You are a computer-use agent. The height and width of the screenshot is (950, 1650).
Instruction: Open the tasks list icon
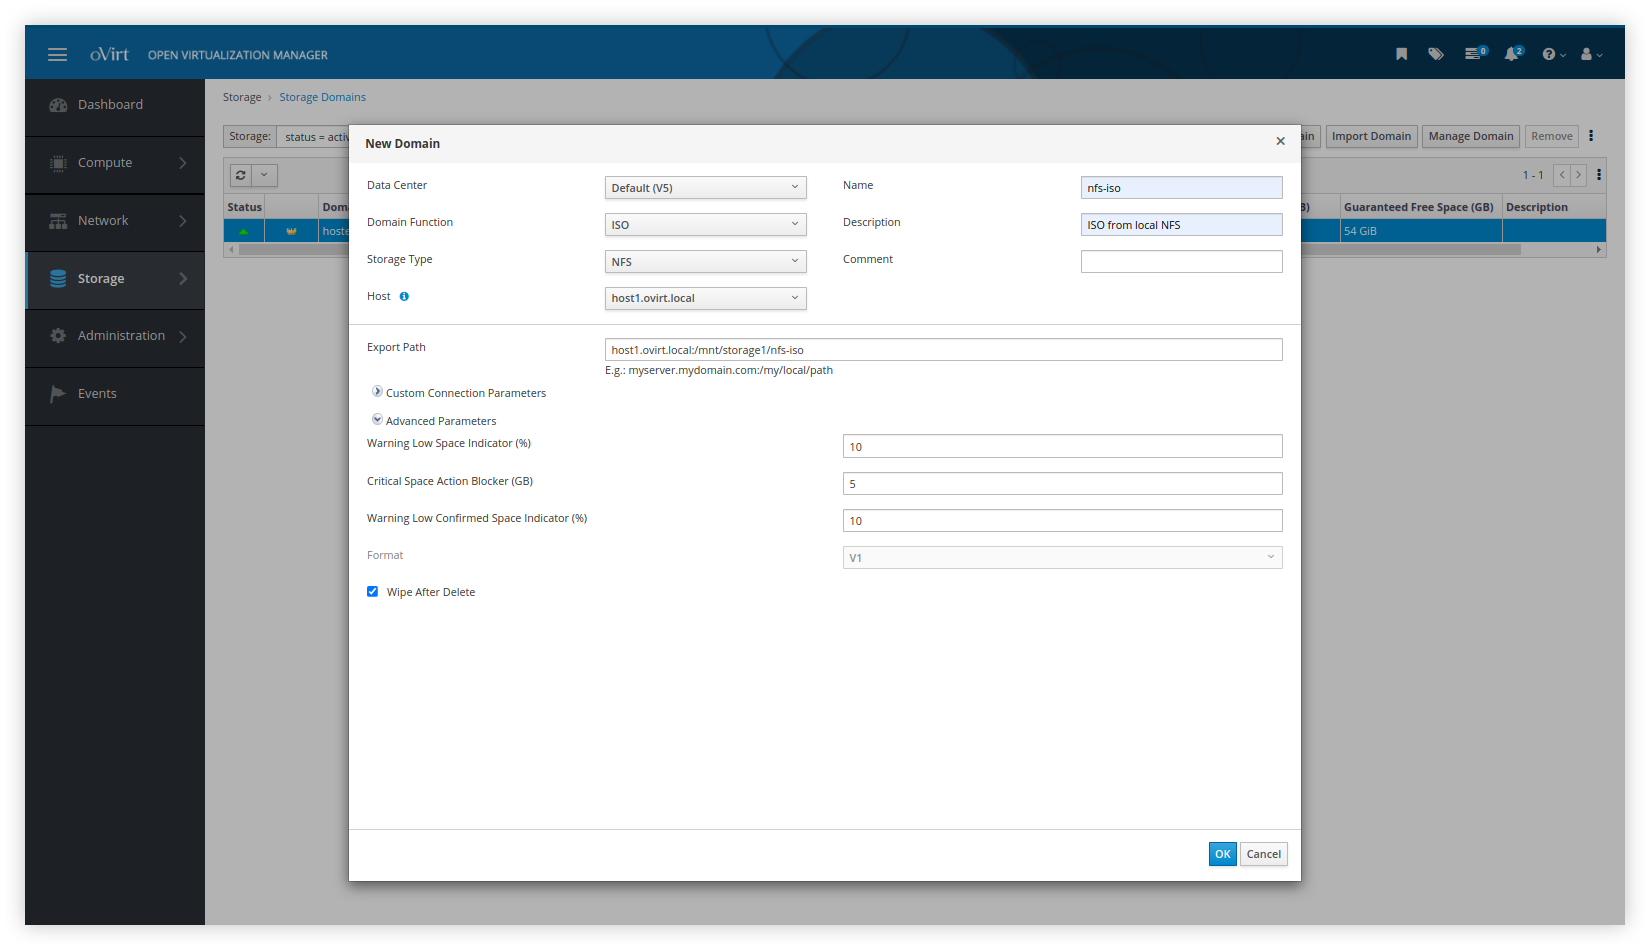[1473, 54]
